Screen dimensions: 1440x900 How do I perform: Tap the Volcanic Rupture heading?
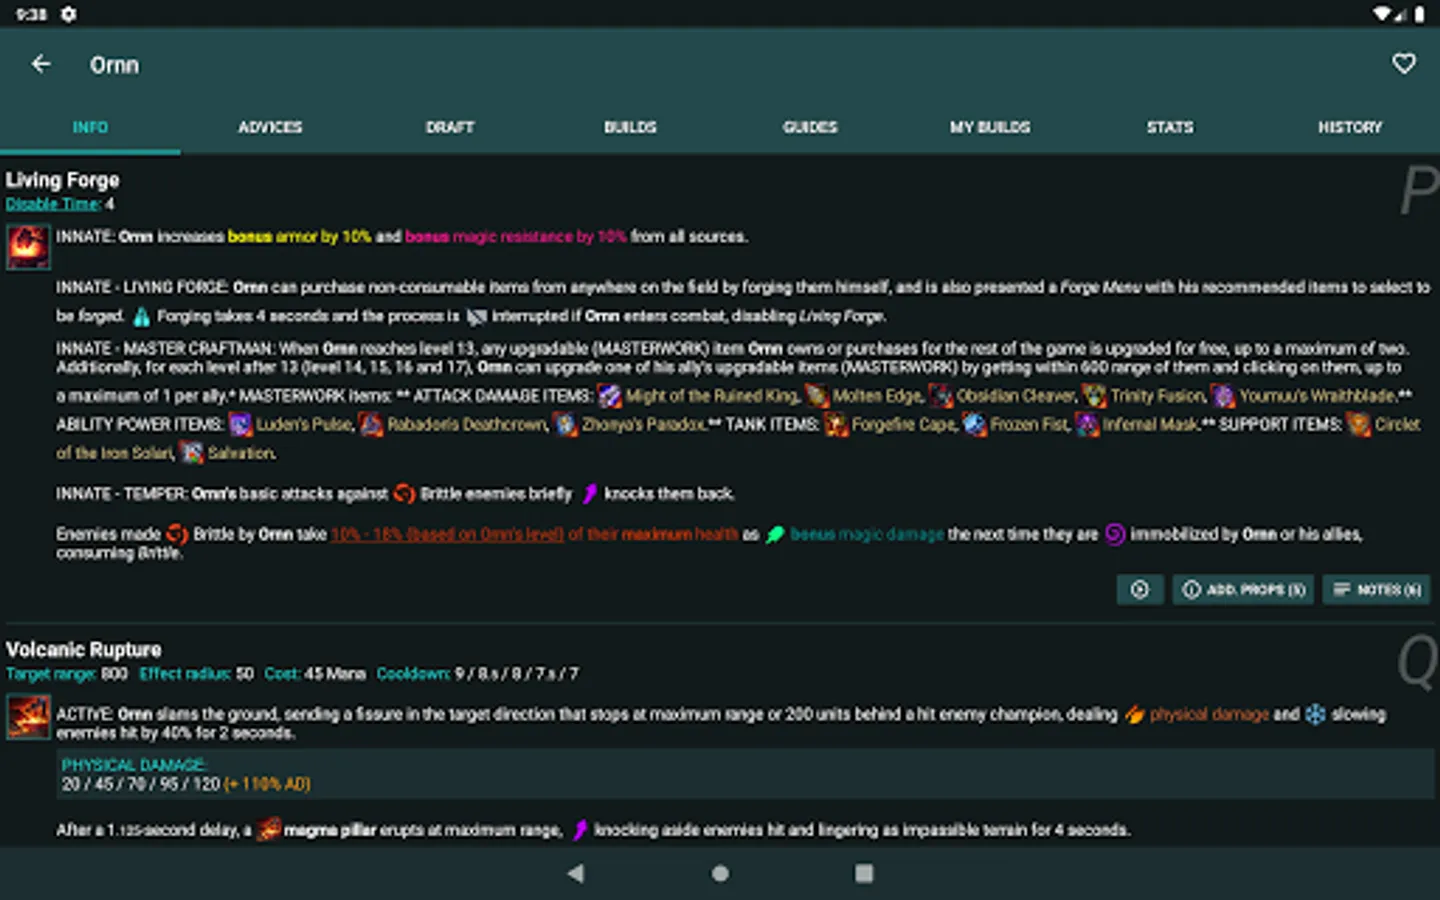(83, 650)
